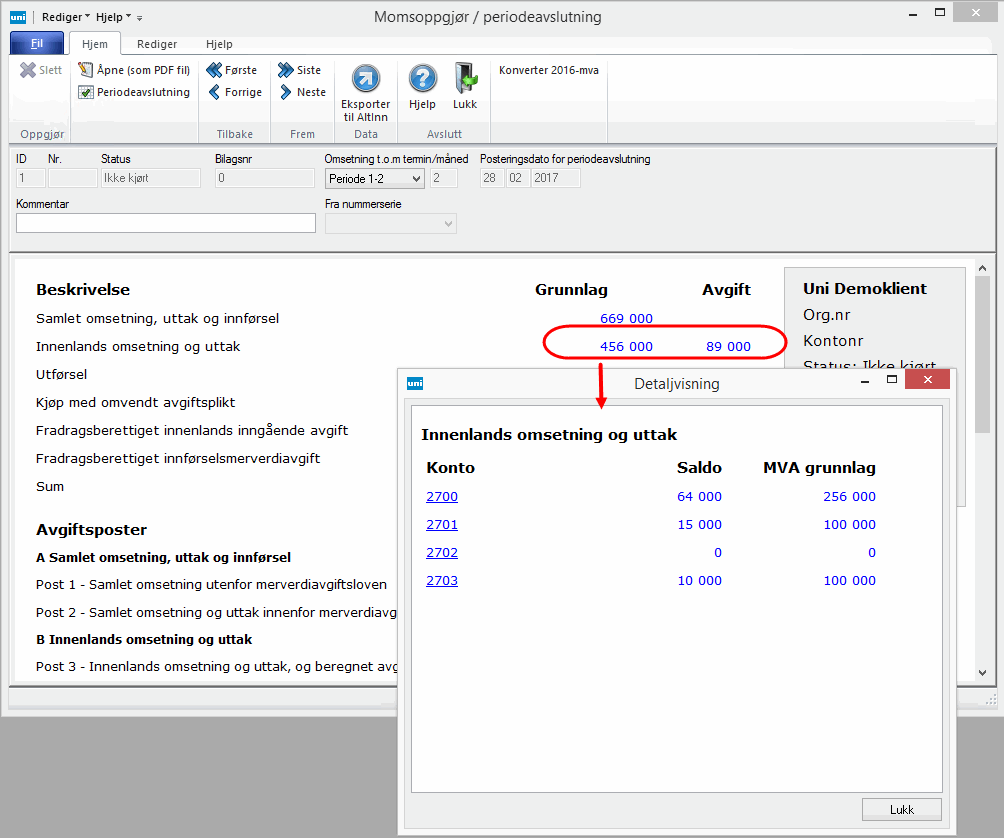Viewport: 1004px width, 838px height.
Task: Click the 456 000 Grunnlag amount
Action: click(626, 347)
